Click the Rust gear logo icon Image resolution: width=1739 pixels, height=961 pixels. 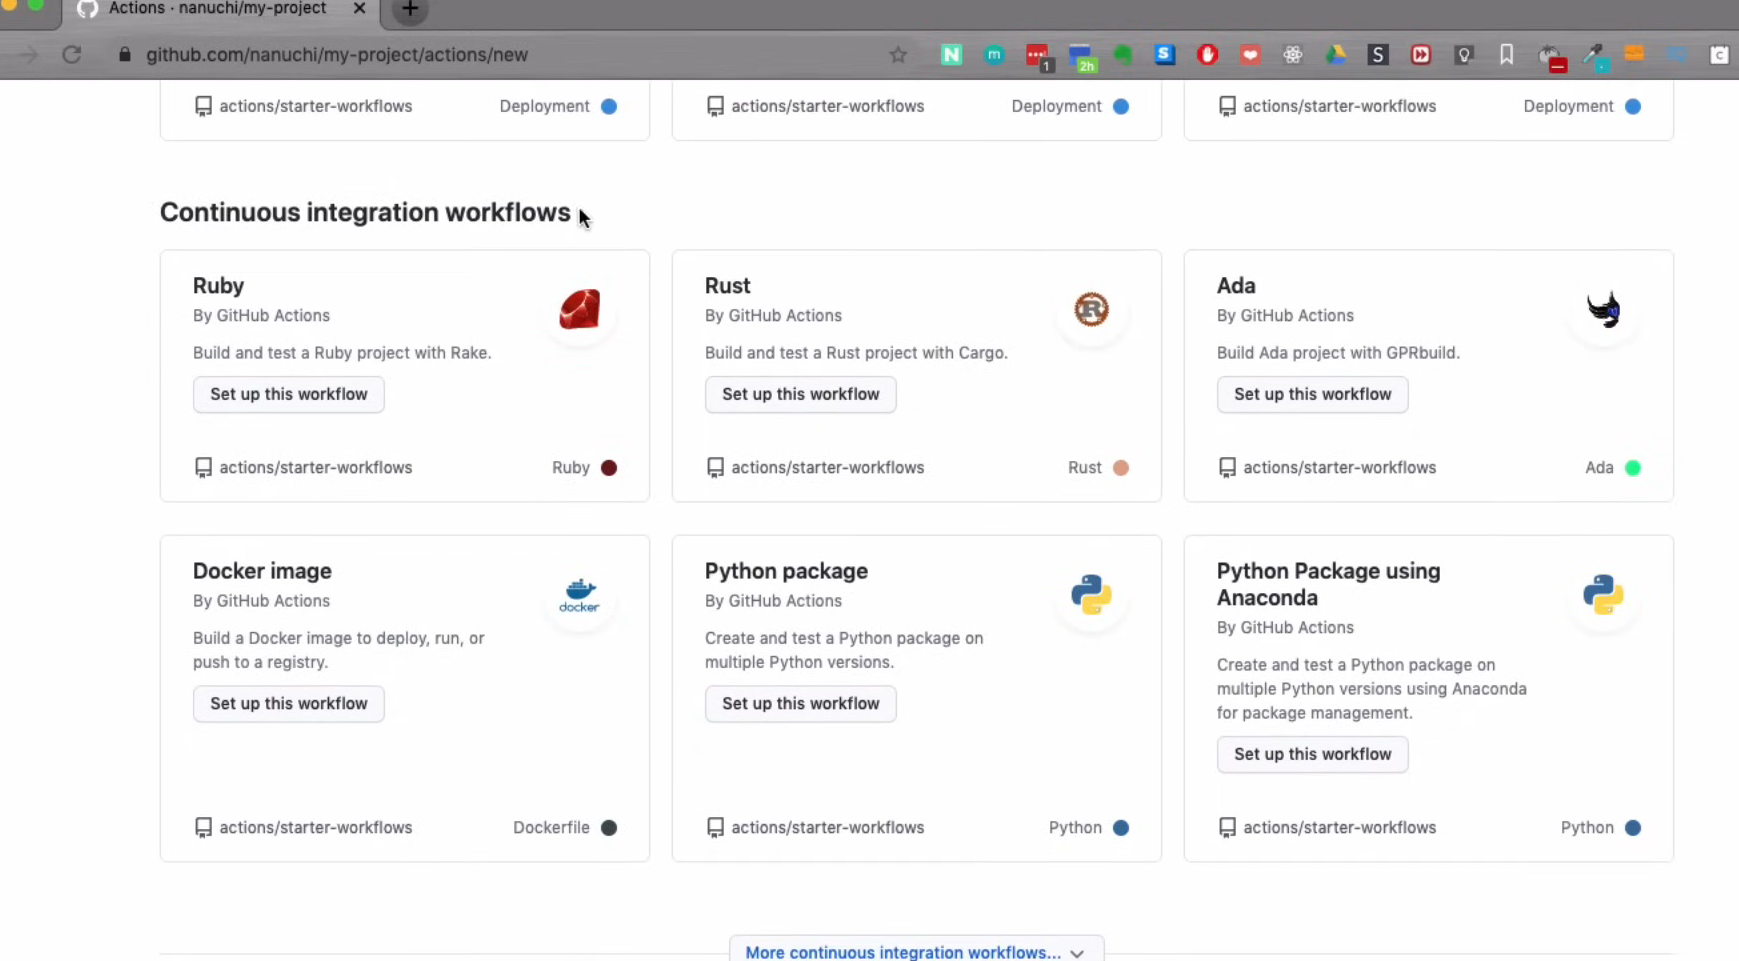click(x=1091, y=310)
